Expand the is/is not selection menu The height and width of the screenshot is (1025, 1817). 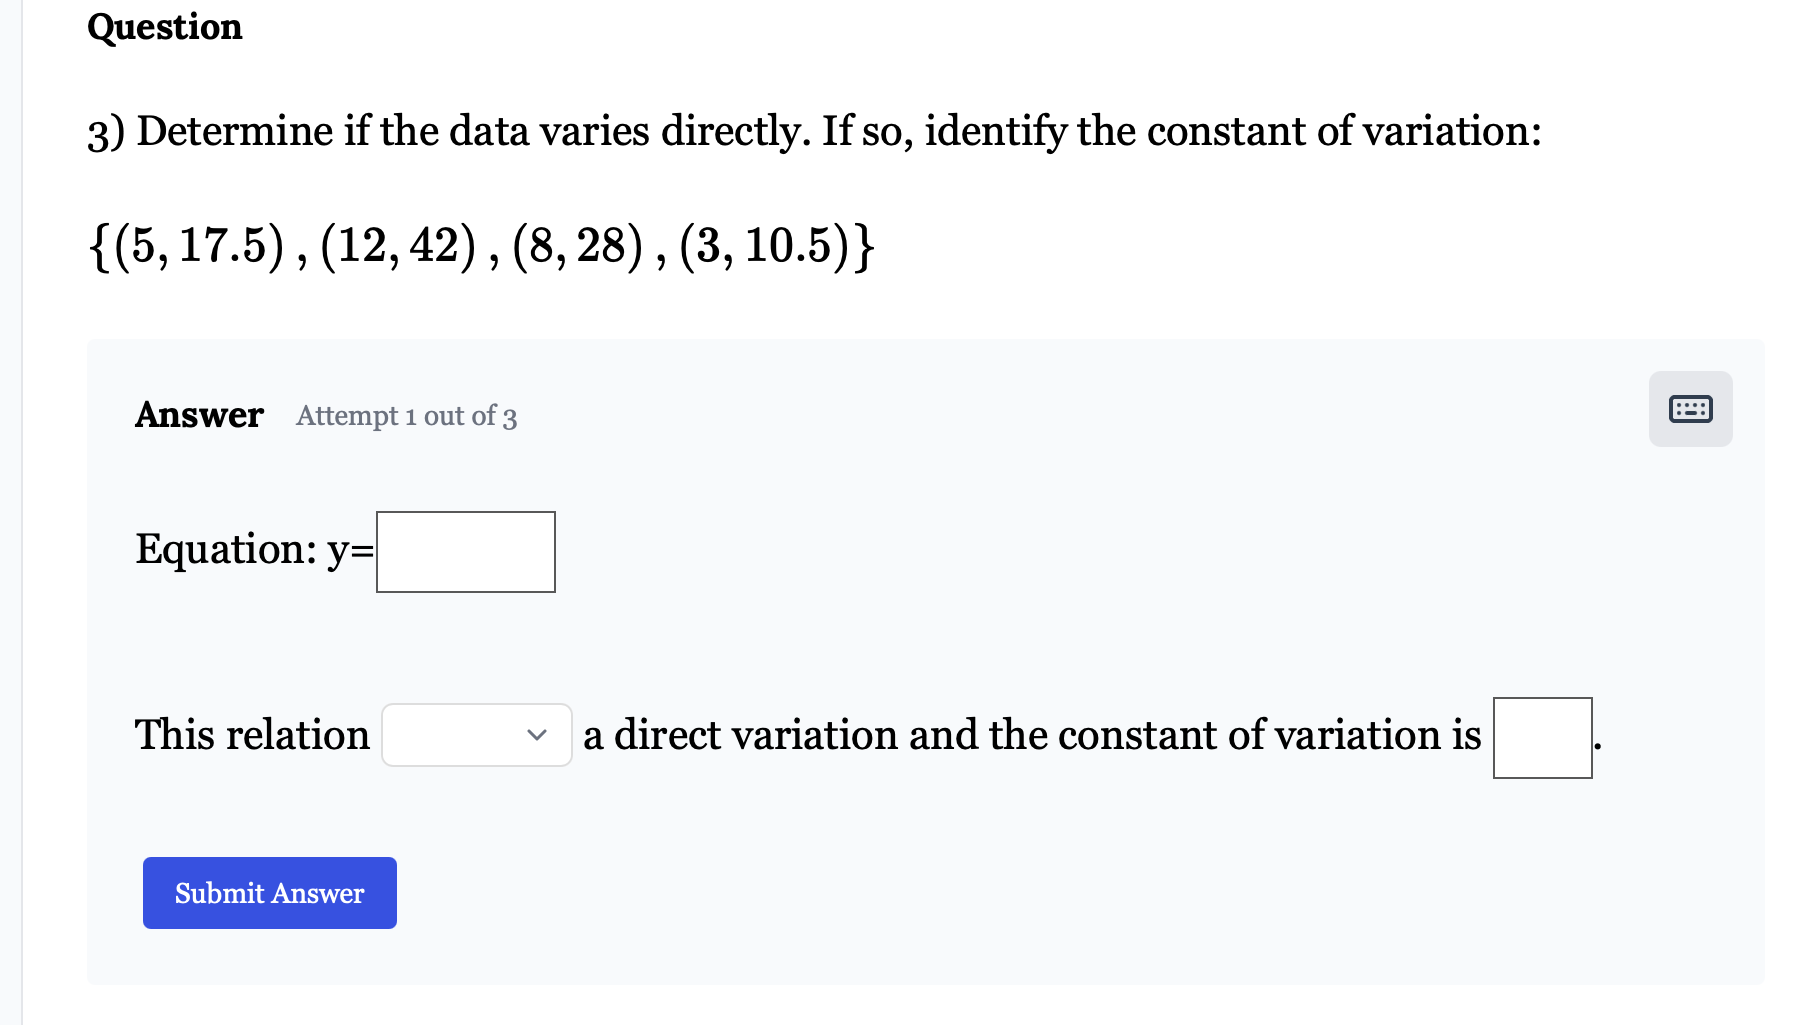coord(475,734)
